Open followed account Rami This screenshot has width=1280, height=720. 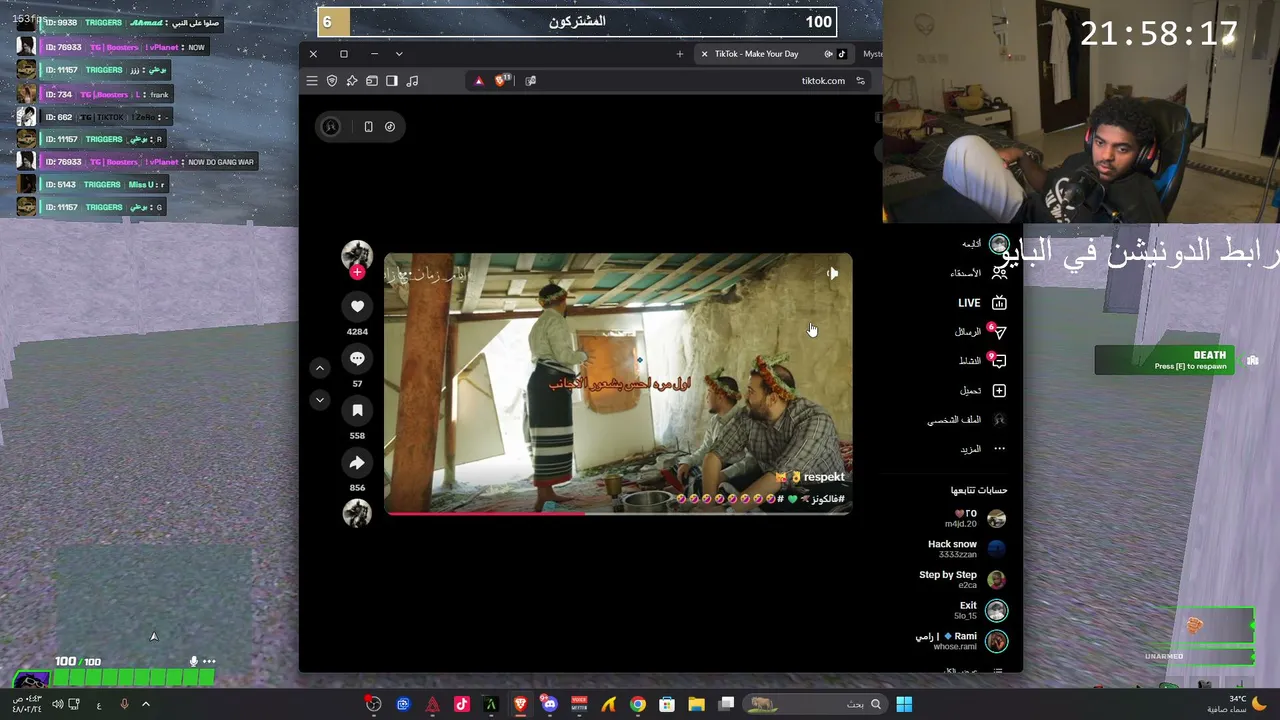pyautogui.click(x=962, y=641)
